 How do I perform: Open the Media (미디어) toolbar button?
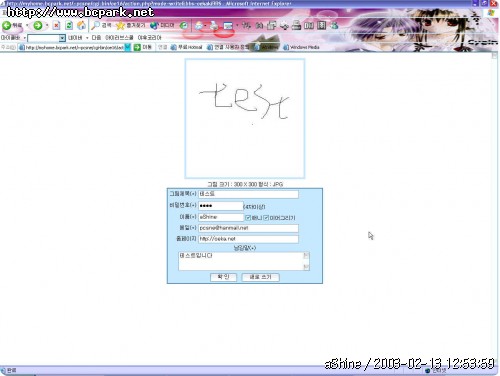point(162,25)
